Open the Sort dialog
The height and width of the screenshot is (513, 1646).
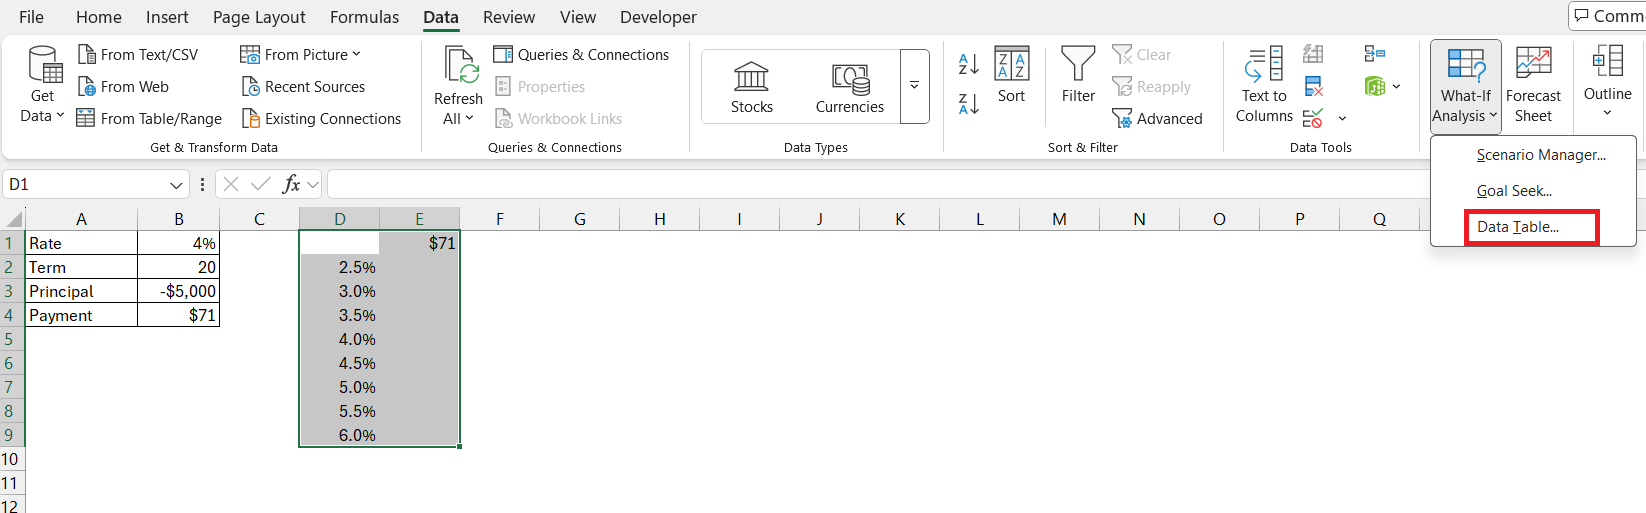[x=1011, y=75]
